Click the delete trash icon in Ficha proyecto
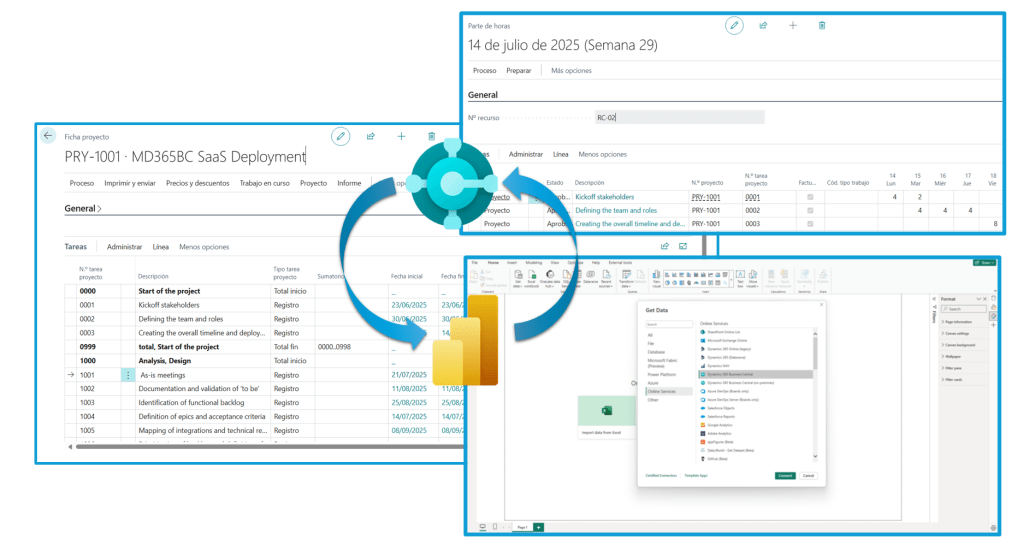 click(x=431, y=136)
